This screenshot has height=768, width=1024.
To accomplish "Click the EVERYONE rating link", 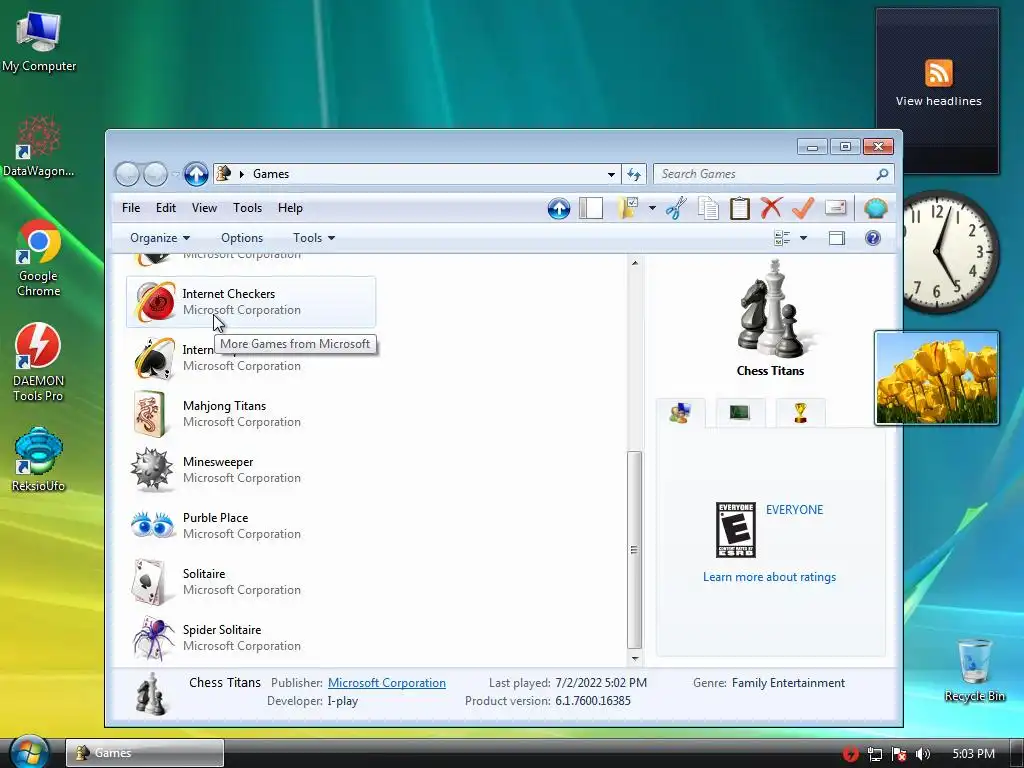I will [x=794, y=510].
